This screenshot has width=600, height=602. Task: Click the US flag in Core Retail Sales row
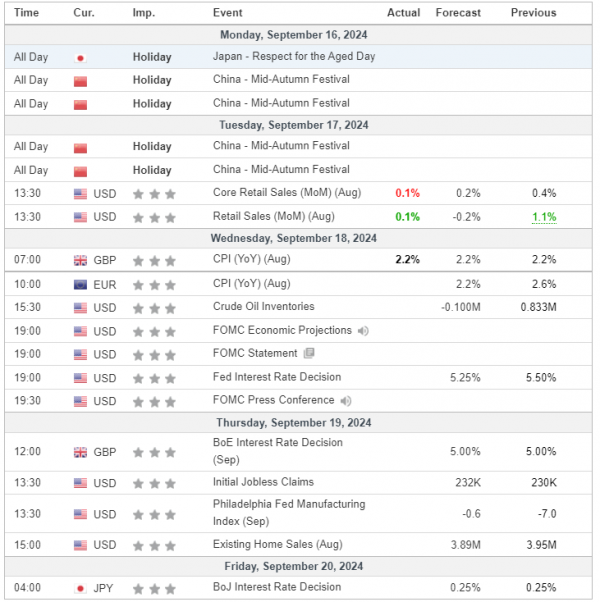pos(80,194)
